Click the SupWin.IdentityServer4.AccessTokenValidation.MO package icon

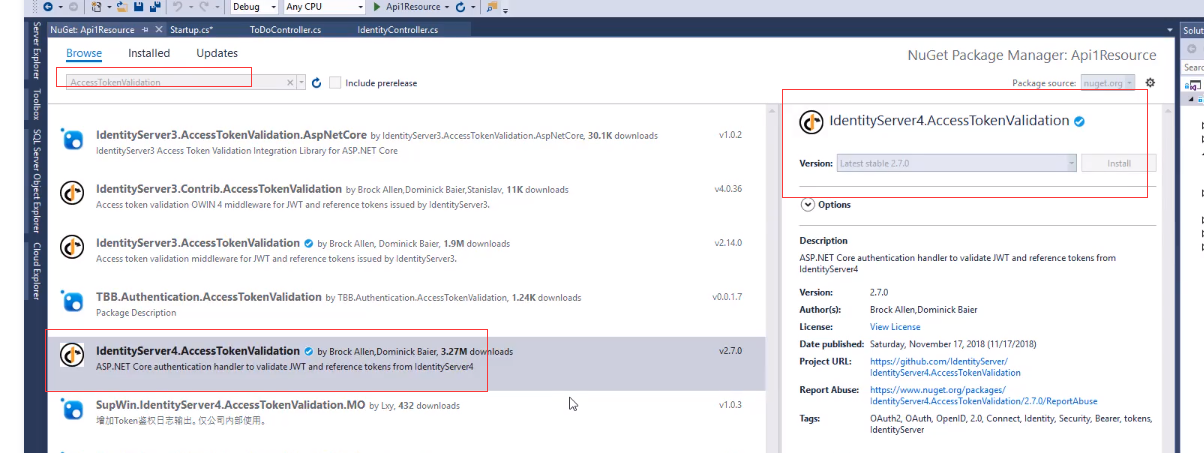point(72,409)
